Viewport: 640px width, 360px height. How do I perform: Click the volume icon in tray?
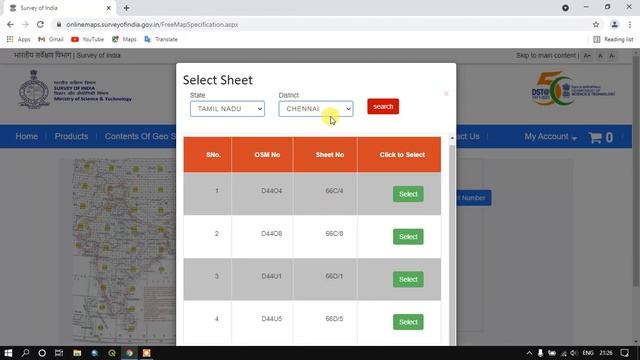tap(574, 353)
